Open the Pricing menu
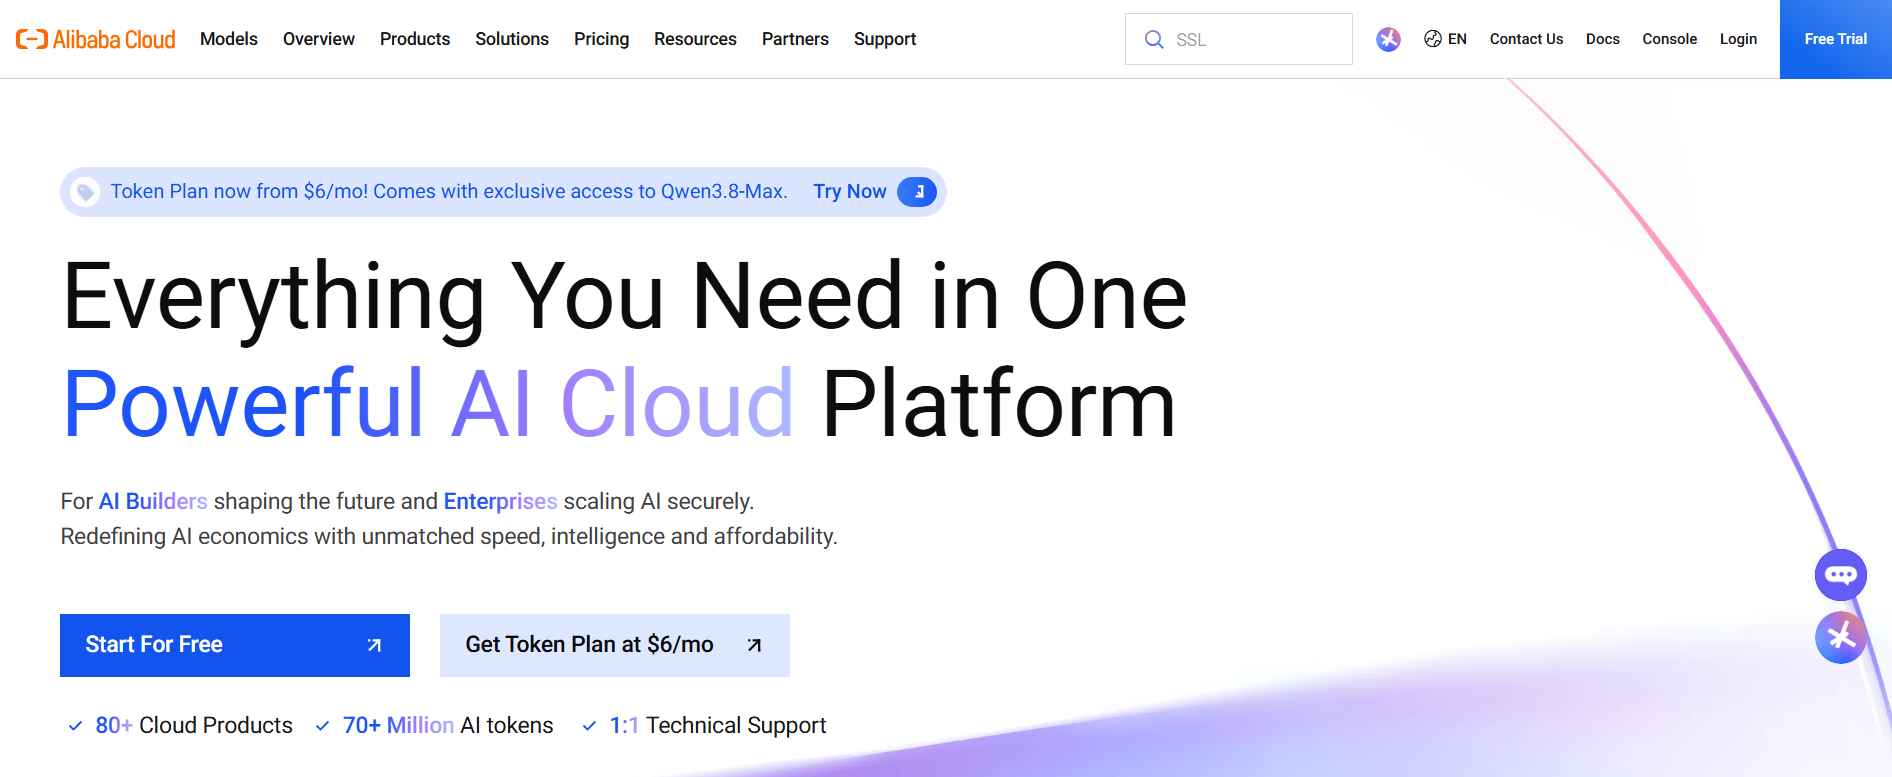Image resolution: width=1892 pixels, height=777 pixels. click(601, 39)
